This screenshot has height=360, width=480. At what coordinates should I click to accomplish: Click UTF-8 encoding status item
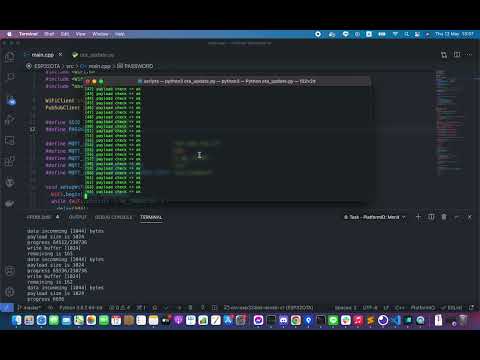370,308
